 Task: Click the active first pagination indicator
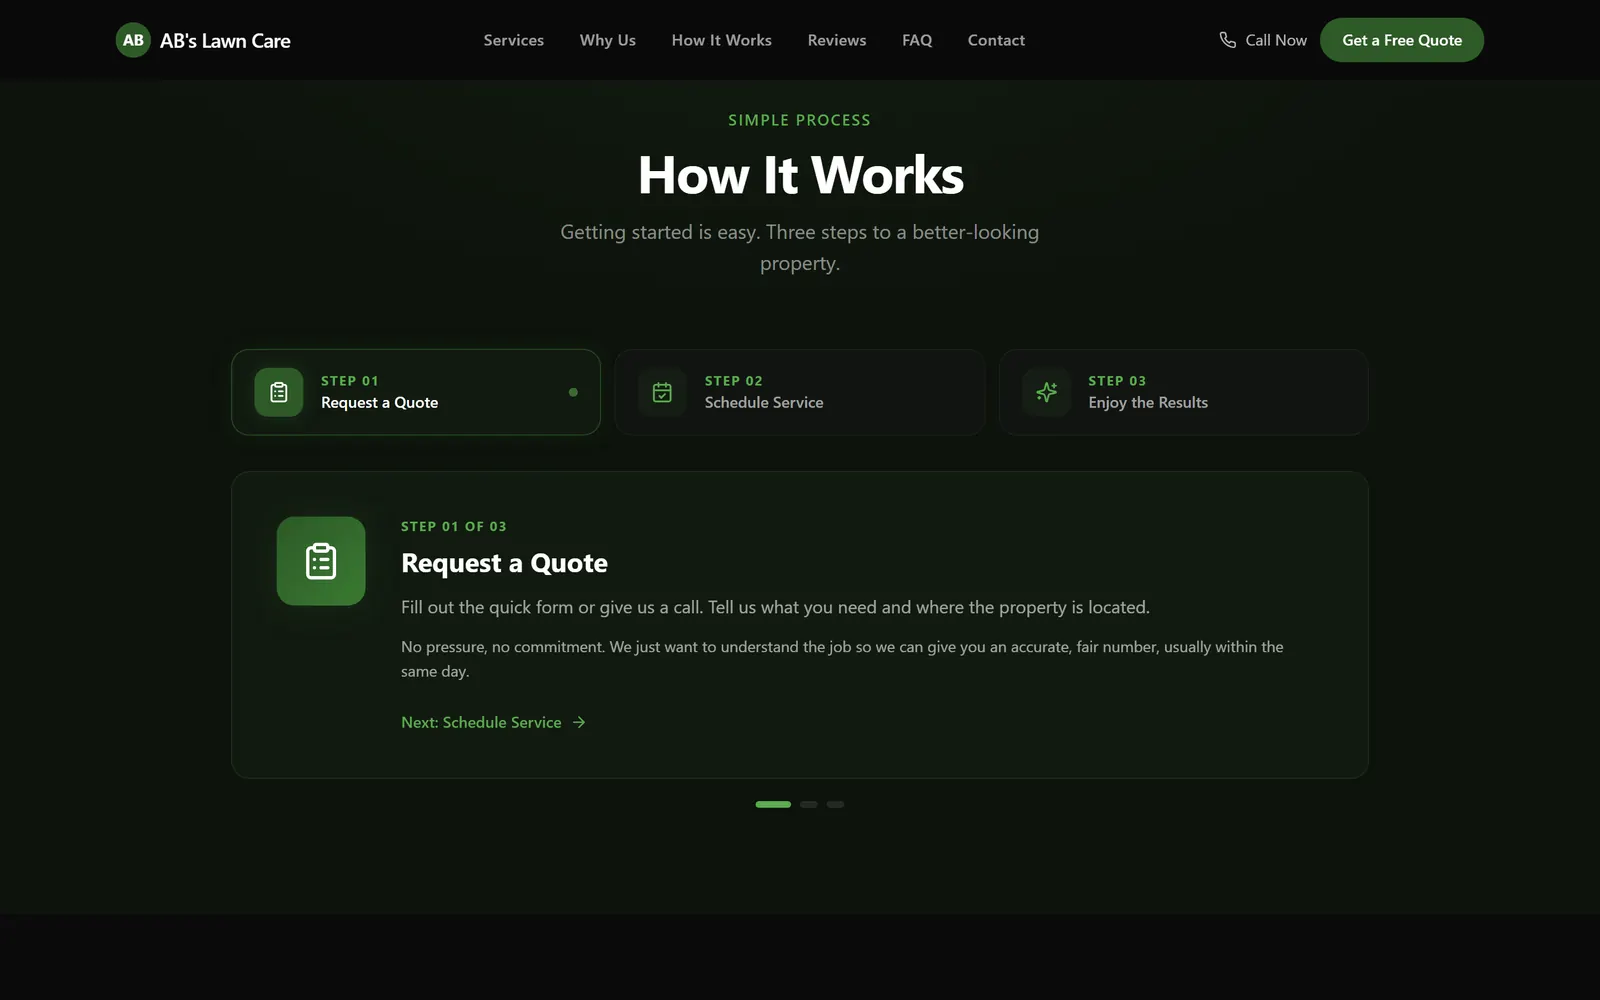coord(773,804)
